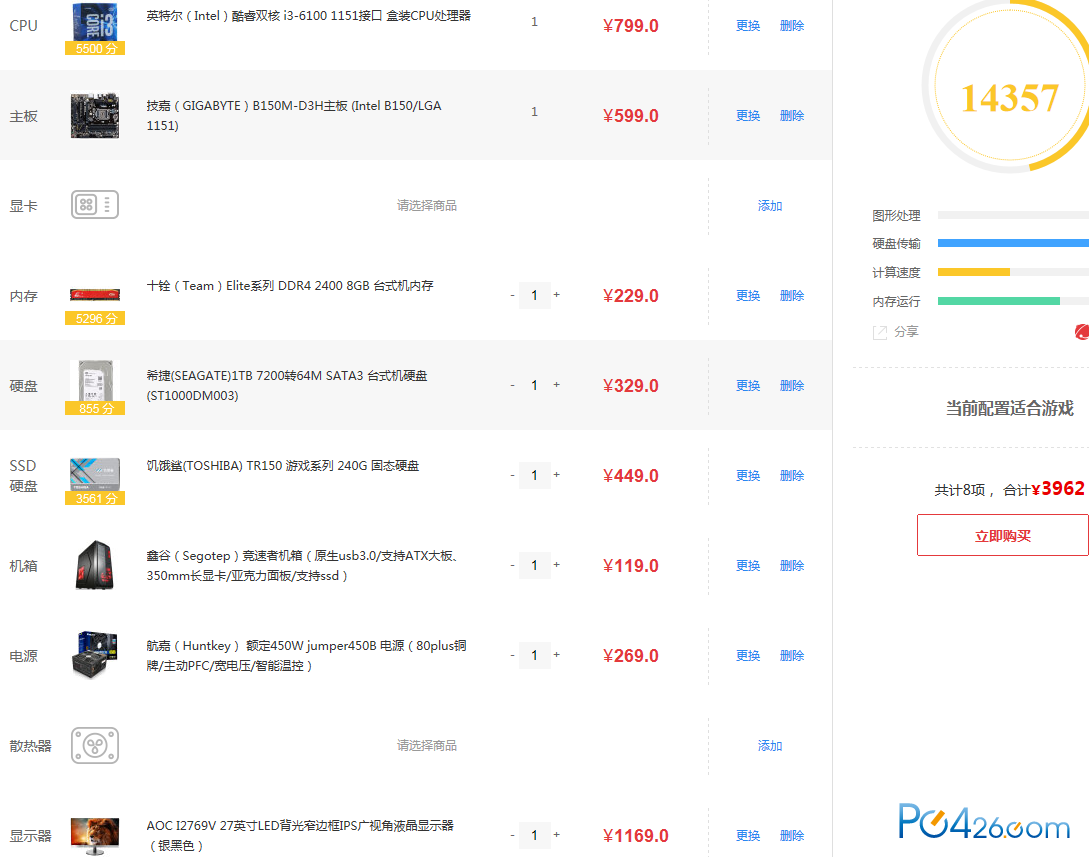Decrease case quantity with minus
Screen dimensions: 1089x857
tap(513, 565)
